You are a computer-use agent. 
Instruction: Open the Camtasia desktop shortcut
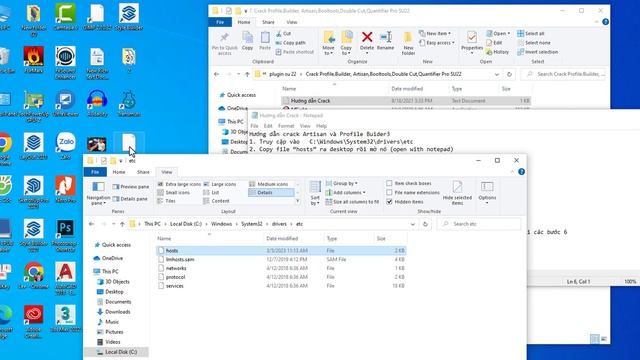click(65, 18)
